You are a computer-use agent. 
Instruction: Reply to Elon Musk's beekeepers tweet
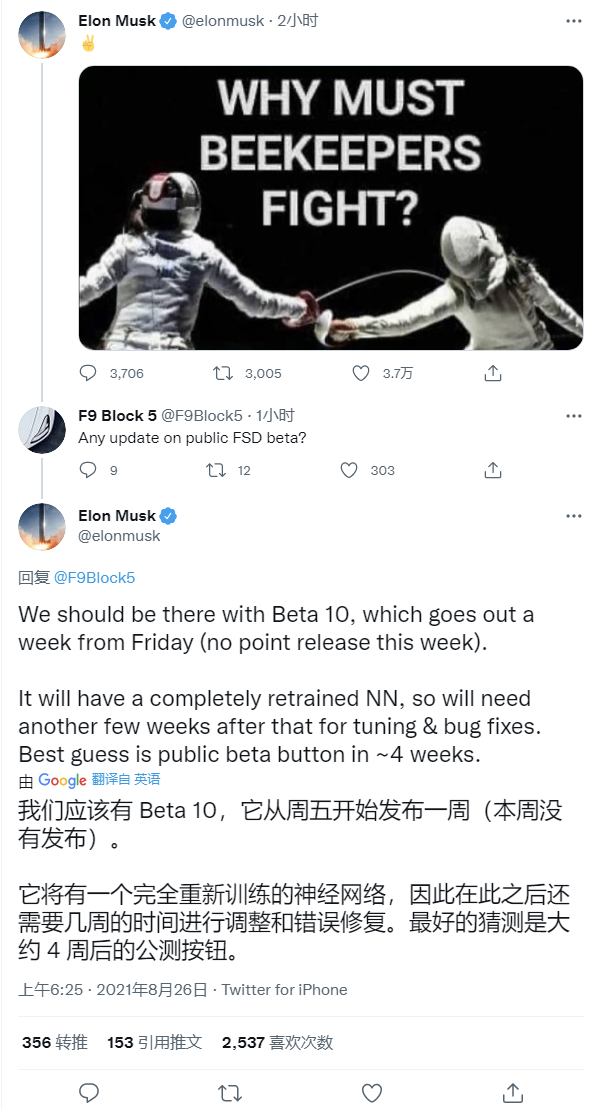pos(89,373)
